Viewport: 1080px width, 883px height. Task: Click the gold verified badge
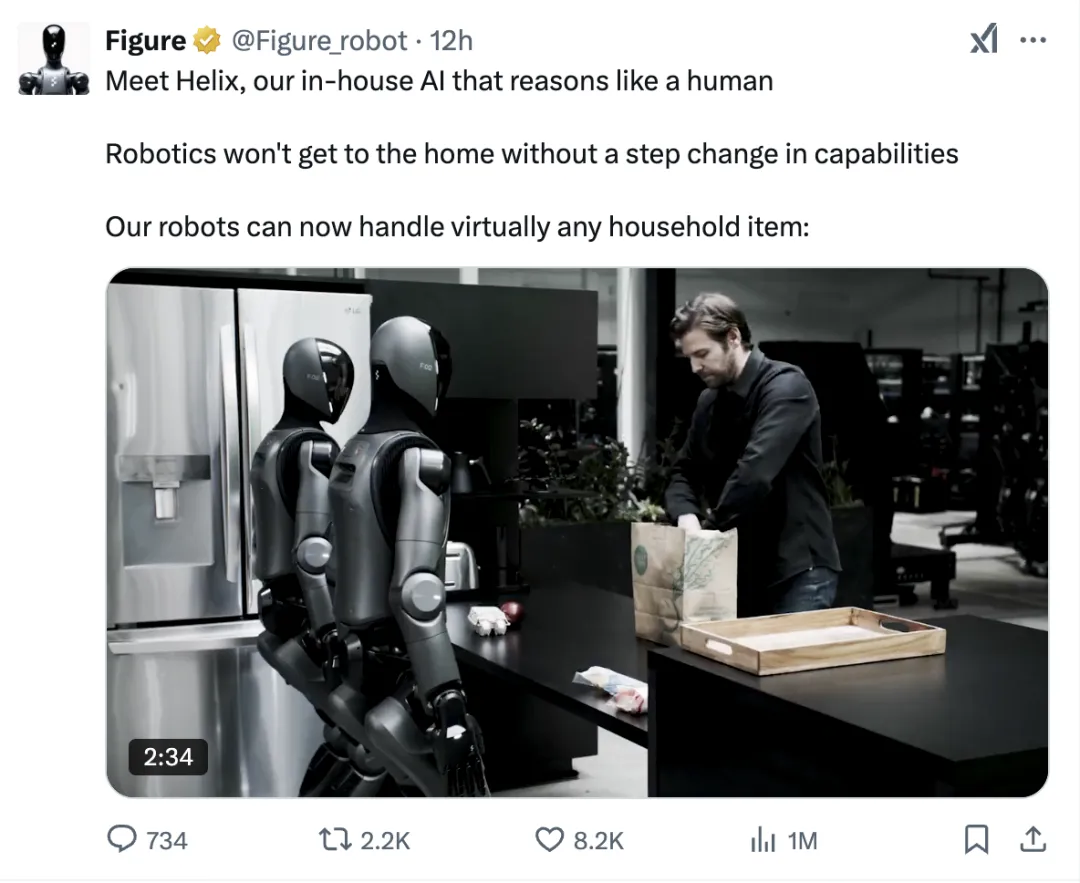pos(206,41)
